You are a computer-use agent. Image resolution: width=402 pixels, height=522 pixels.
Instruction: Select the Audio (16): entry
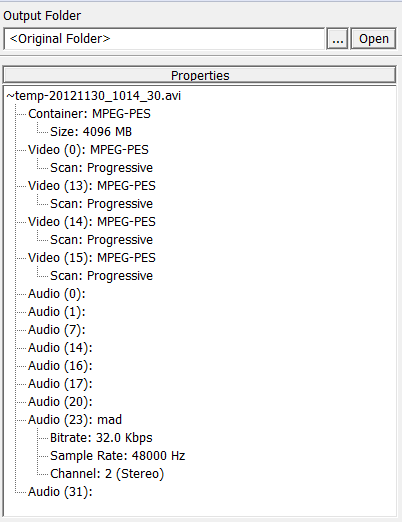pyautogui.click(x=60, y=366)
